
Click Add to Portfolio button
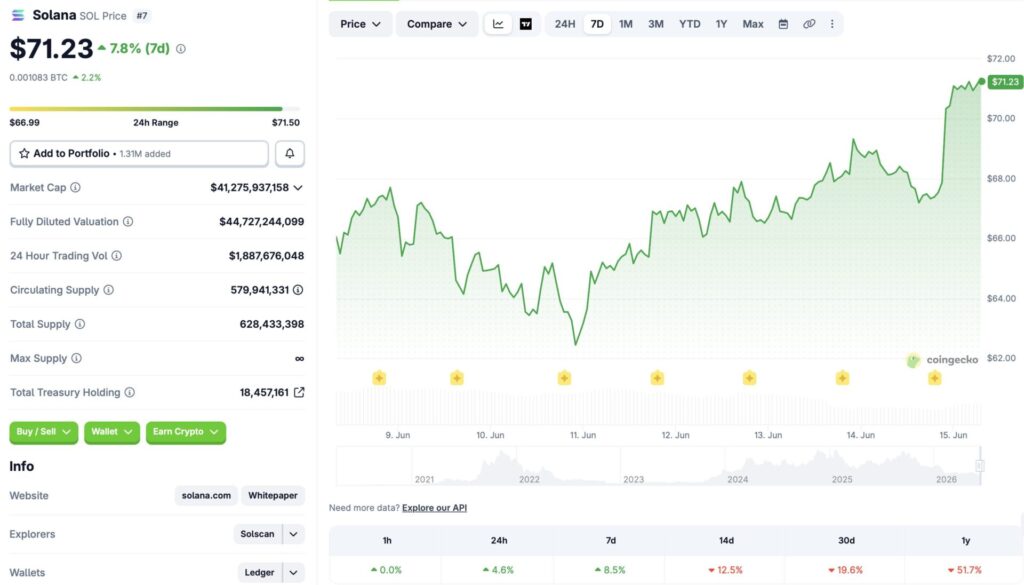tap(139, 153)
